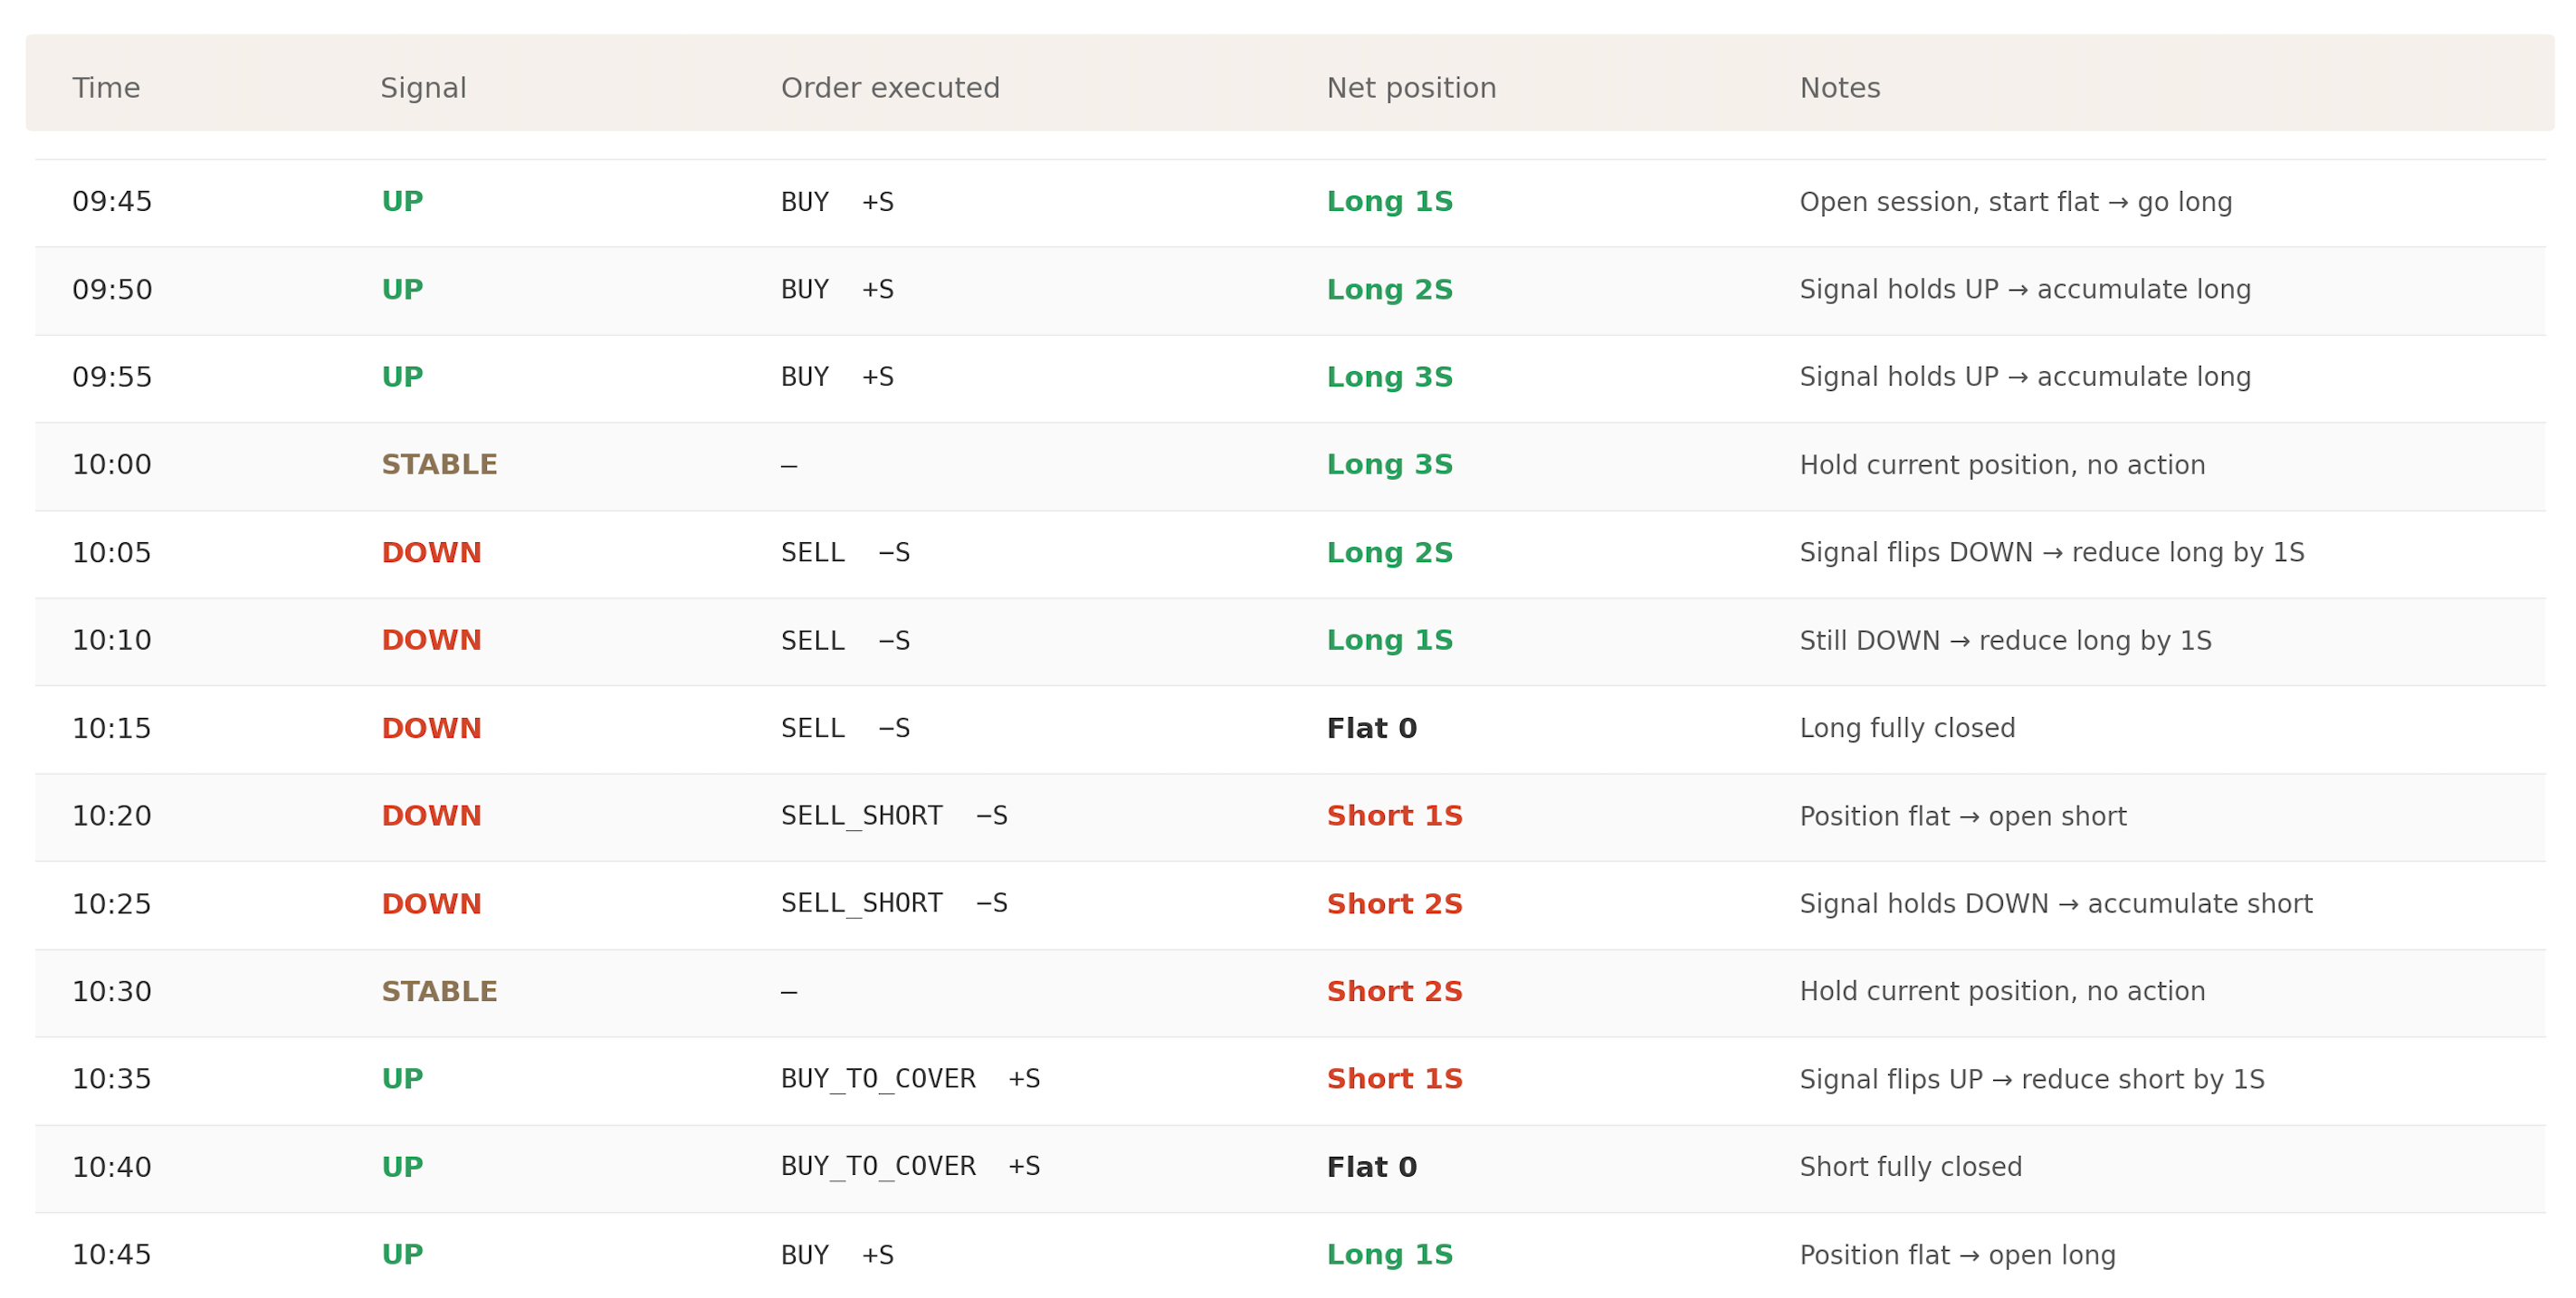Select BUY_TO_COVER order at 10:35
Screen dimensions: 2576x1298
[x=878, y=1079]
